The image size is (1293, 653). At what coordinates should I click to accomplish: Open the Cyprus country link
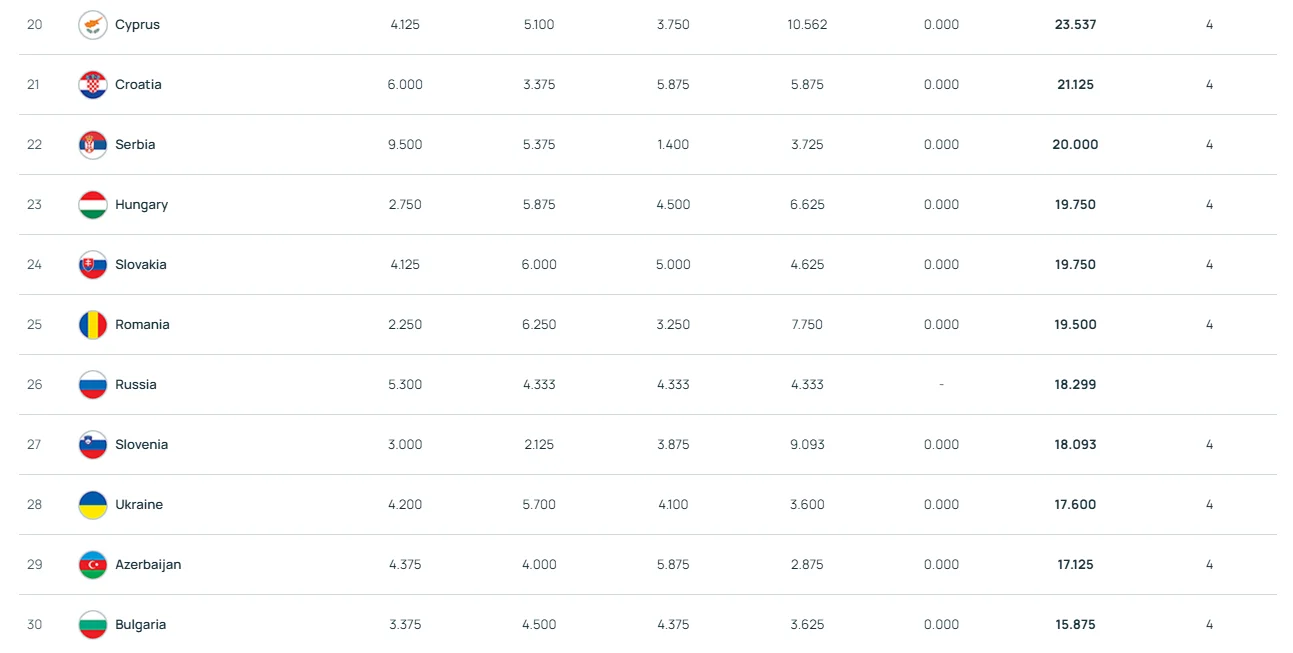point(137,25)
